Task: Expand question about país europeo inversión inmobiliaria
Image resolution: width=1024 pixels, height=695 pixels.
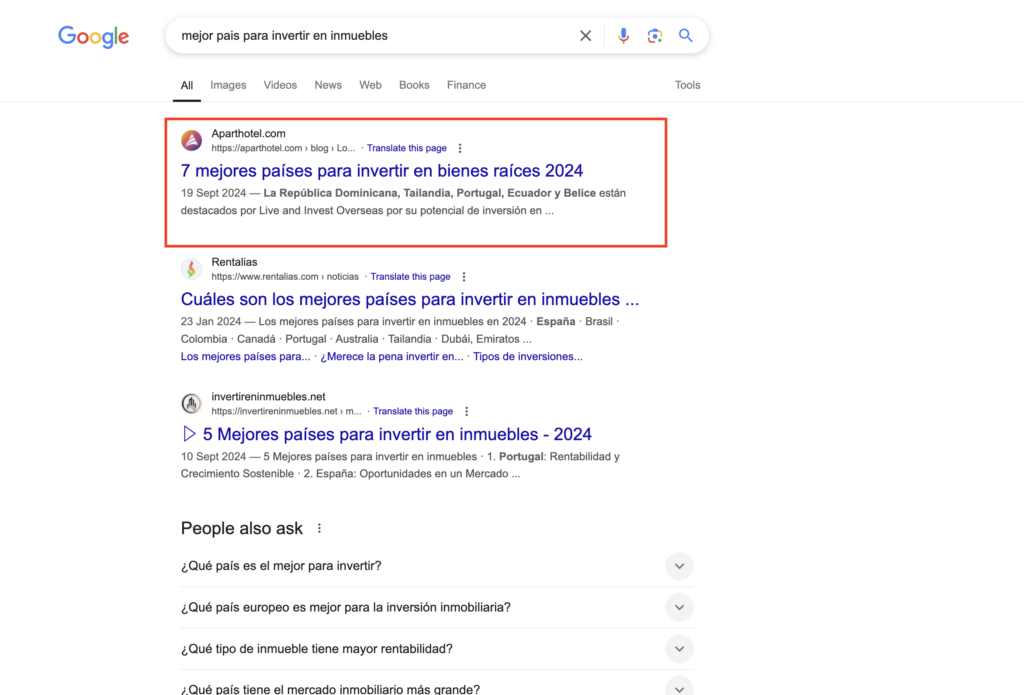Action: click(437, 607)
